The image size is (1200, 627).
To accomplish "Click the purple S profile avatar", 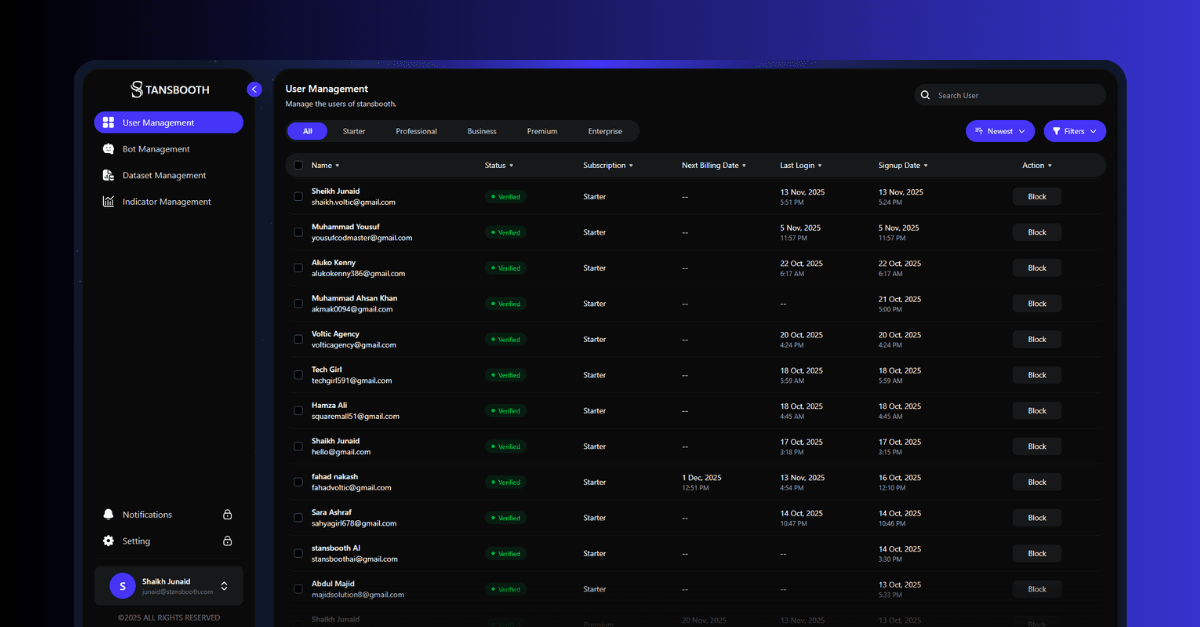I will coord(122,586).
